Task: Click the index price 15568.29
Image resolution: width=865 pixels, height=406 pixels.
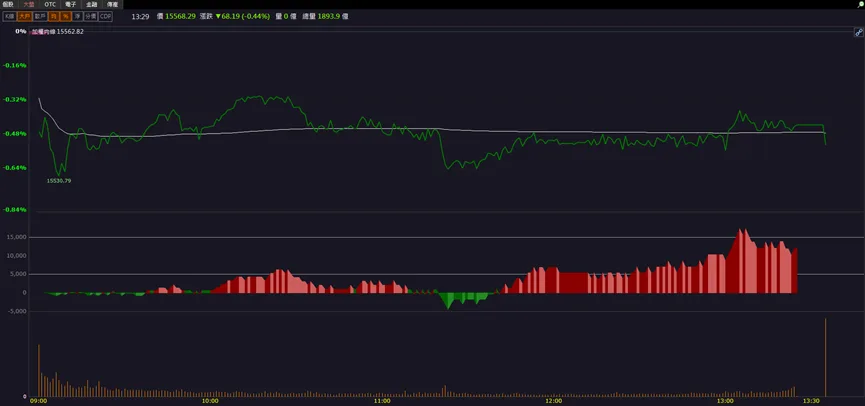Action: [x=180, y=17]
